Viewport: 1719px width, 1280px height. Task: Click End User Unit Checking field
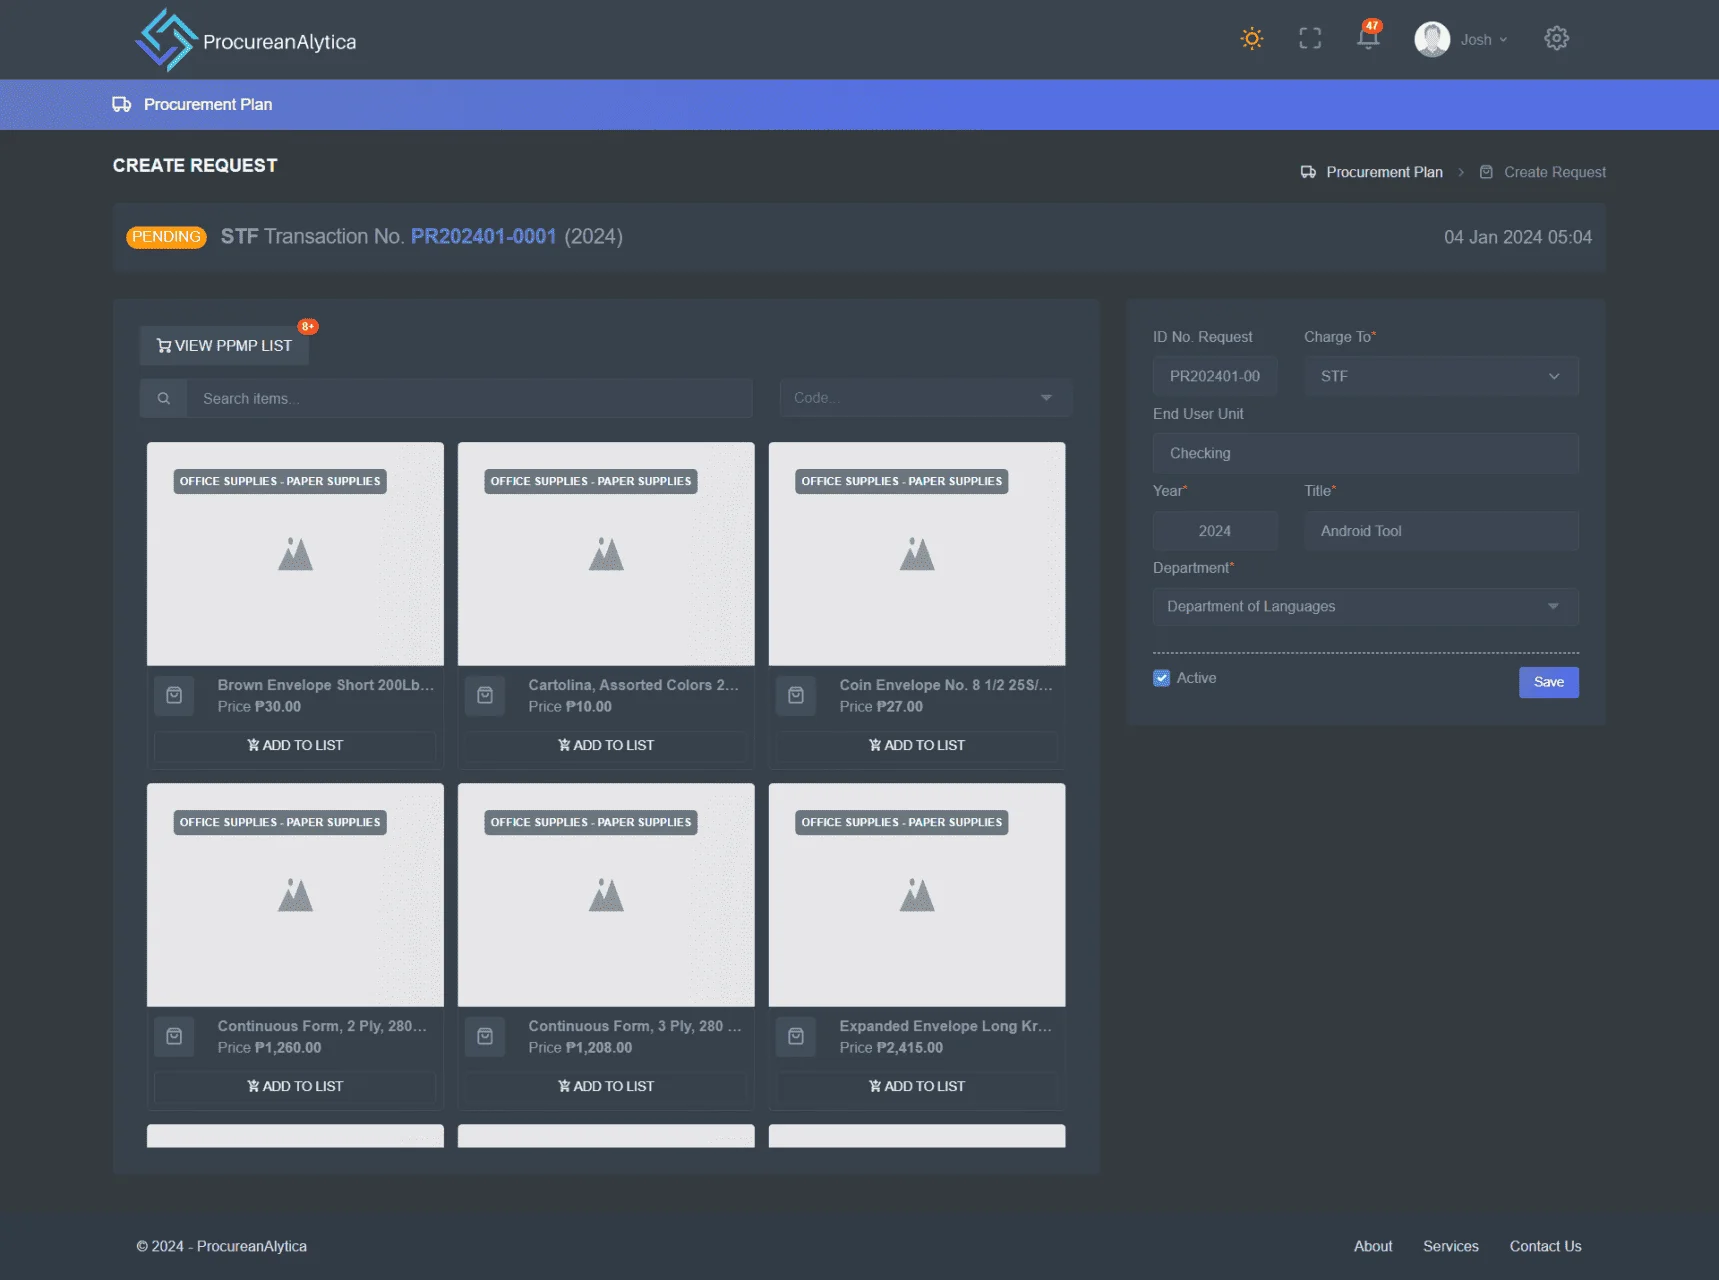click(x=1366, y=453)
